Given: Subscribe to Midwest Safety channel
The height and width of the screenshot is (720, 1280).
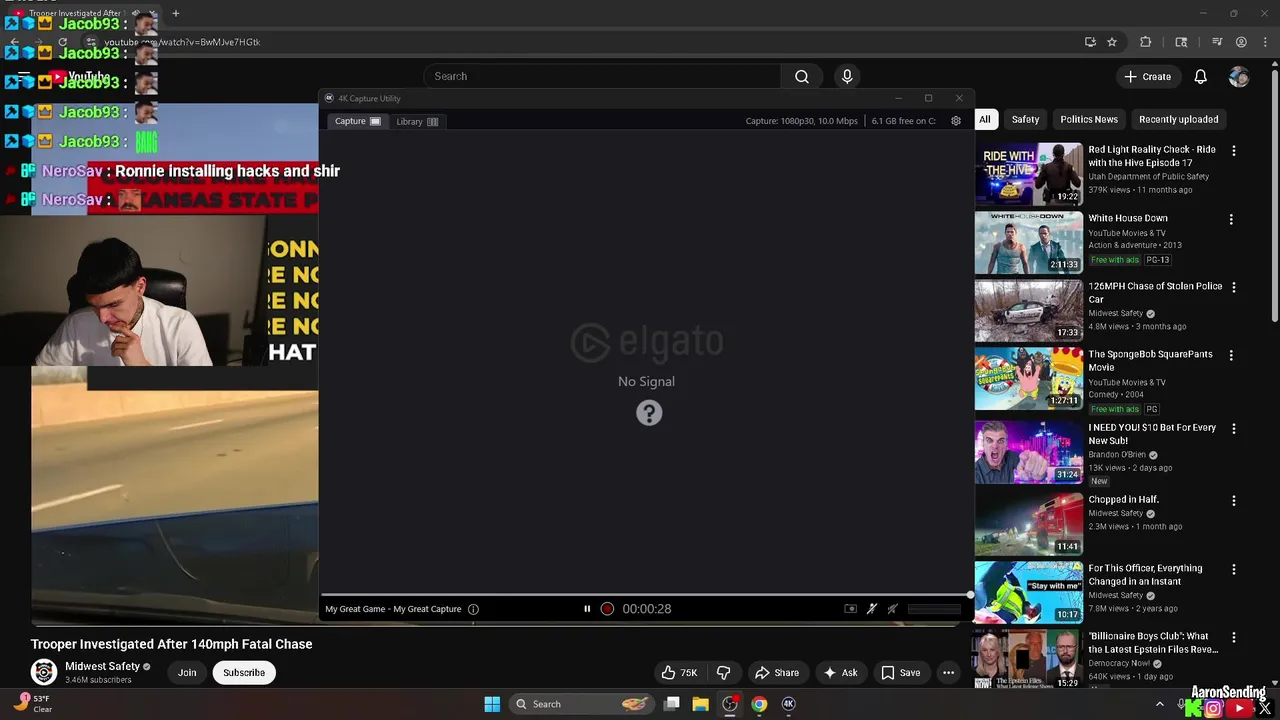Looking at the screenshot, I should tap(244, 673).
